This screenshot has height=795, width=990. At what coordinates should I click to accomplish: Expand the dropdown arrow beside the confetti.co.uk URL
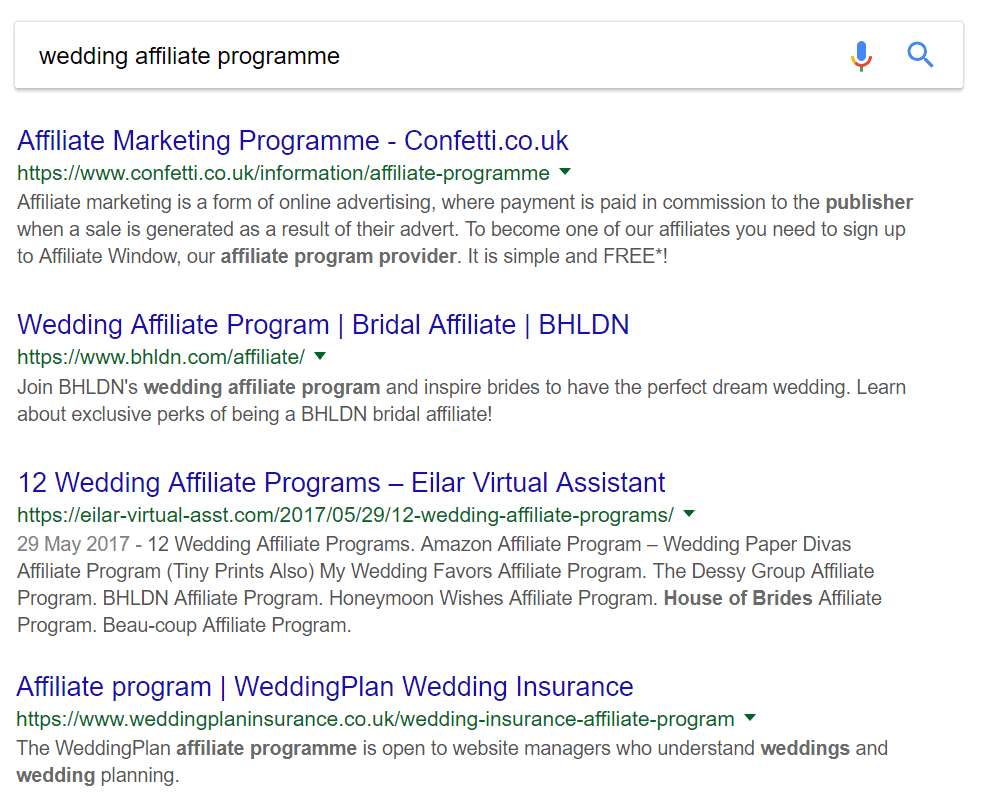click(x=565, y=172)
